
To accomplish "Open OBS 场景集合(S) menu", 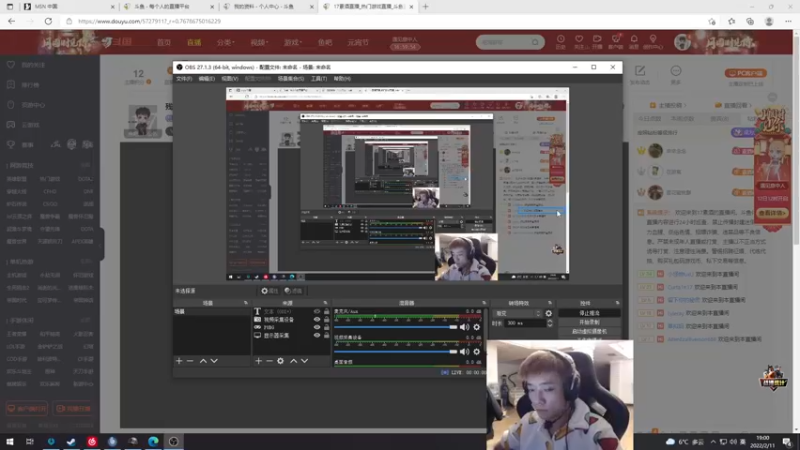I will (x=291, y=79).
